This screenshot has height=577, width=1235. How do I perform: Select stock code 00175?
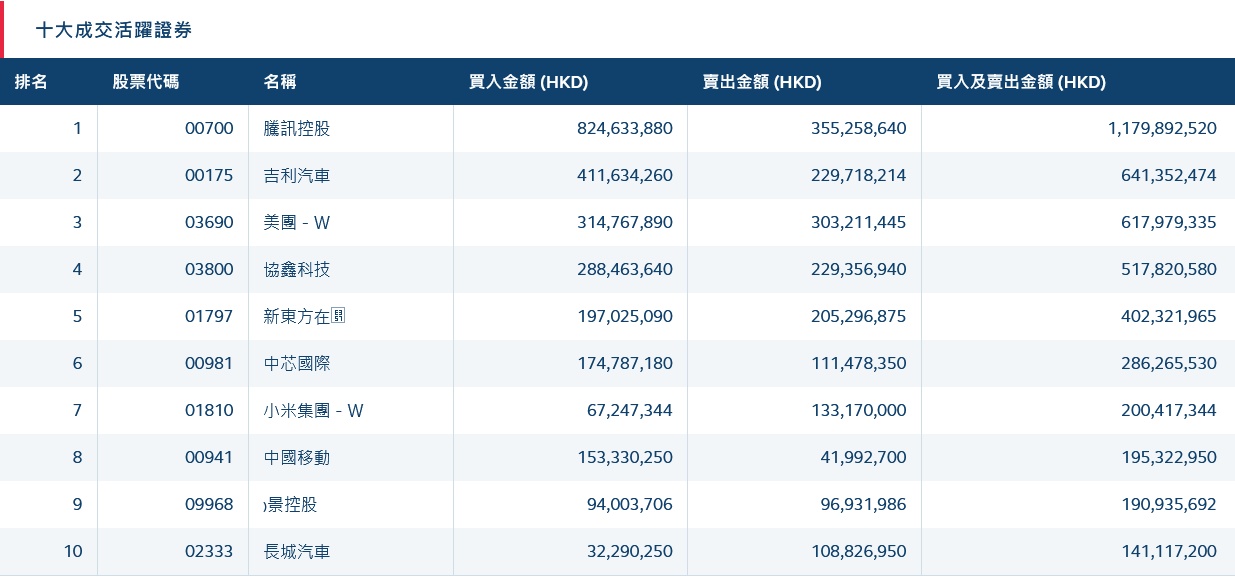point(209,175)
